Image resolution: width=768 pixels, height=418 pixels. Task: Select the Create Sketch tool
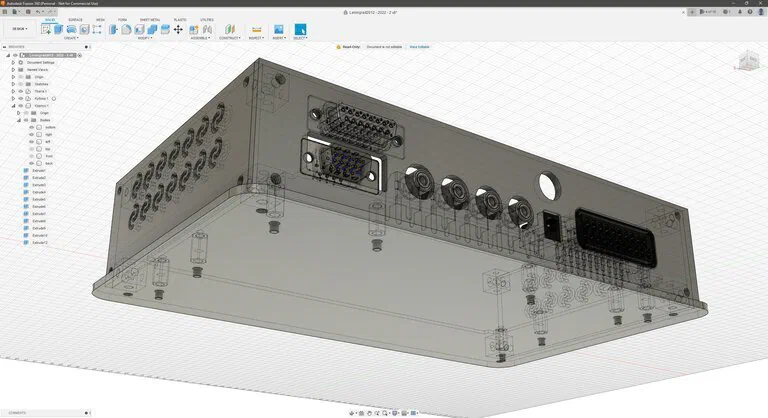tap(46, 29)
